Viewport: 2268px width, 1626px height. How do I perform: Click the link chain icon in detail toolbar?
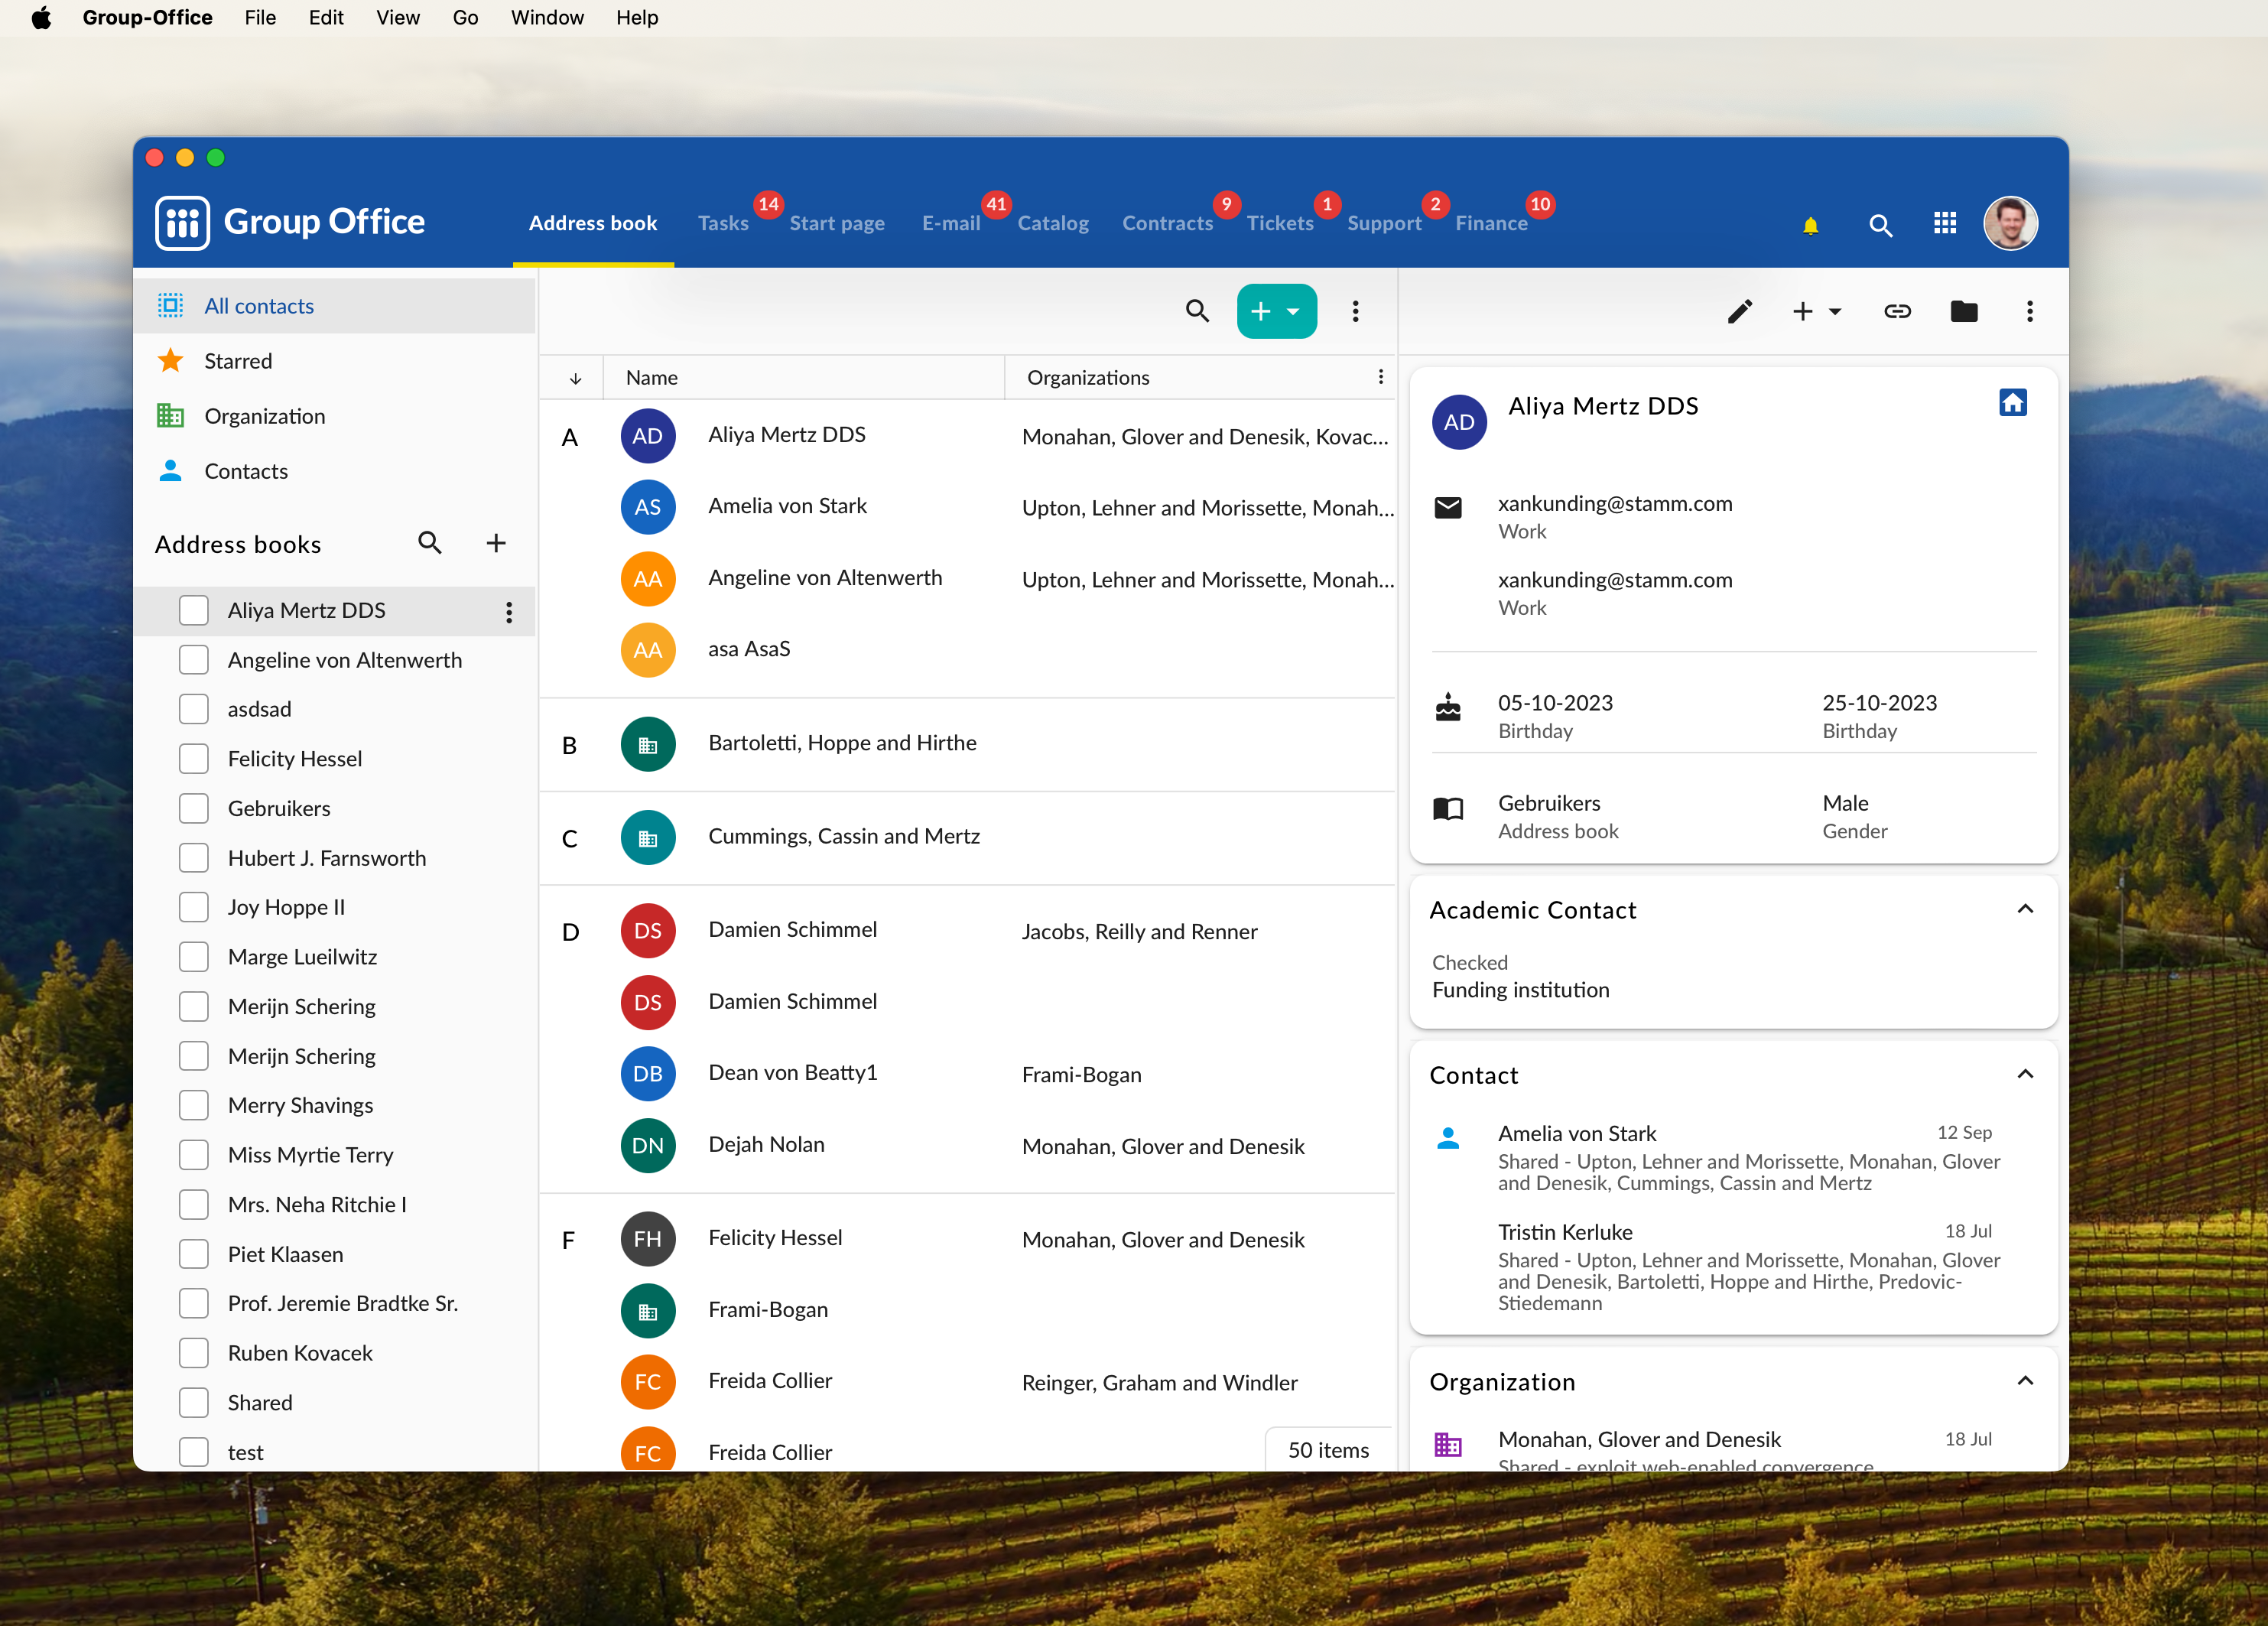1897,312
